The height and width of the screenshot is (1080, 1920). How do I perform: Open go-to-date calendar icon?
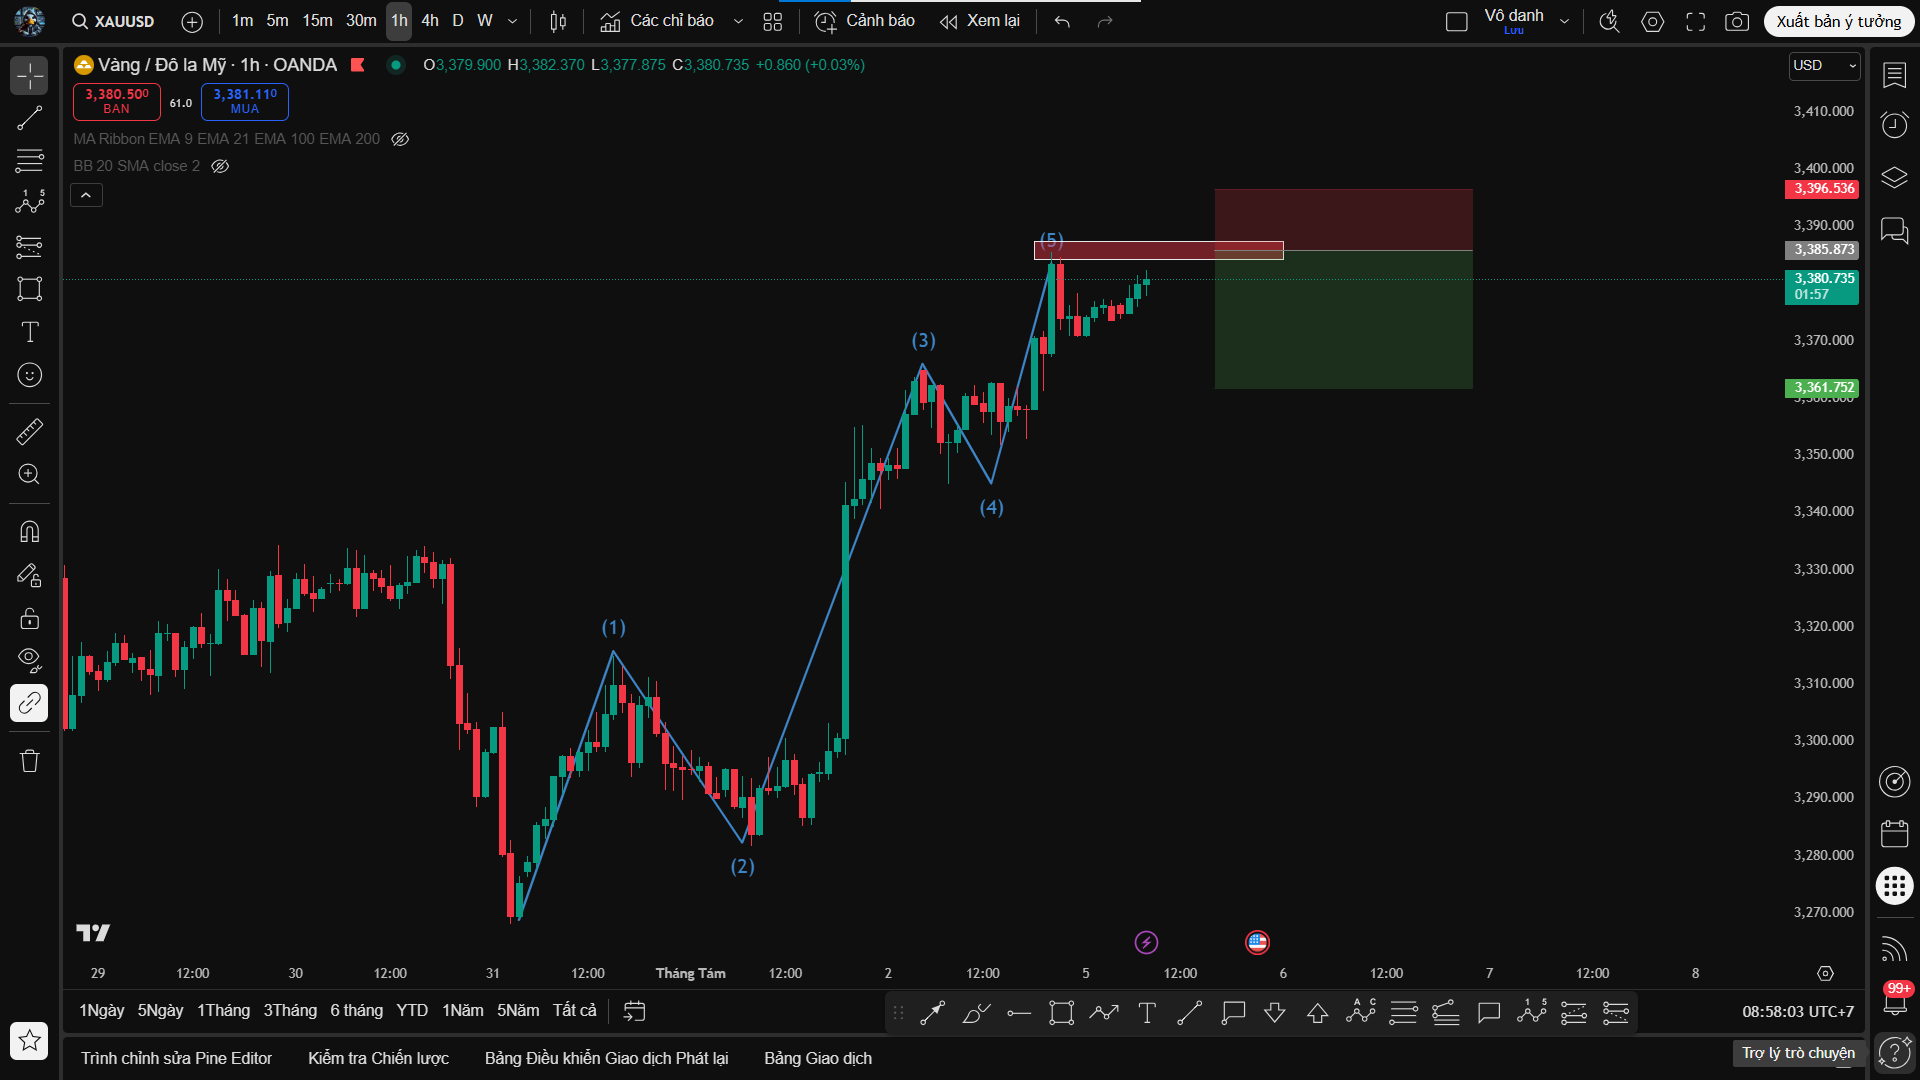634,1011
